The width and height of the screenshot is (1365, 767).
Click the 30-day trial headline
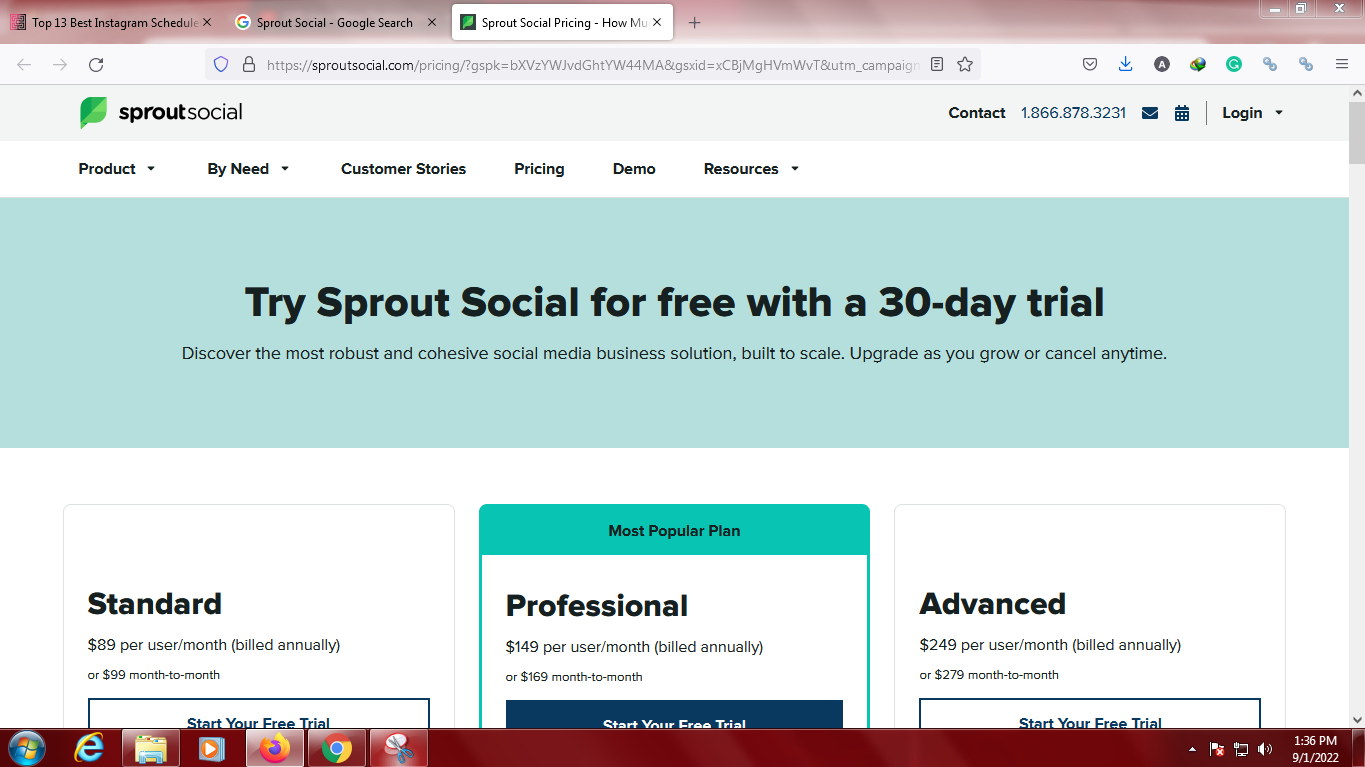click(674, 302)
